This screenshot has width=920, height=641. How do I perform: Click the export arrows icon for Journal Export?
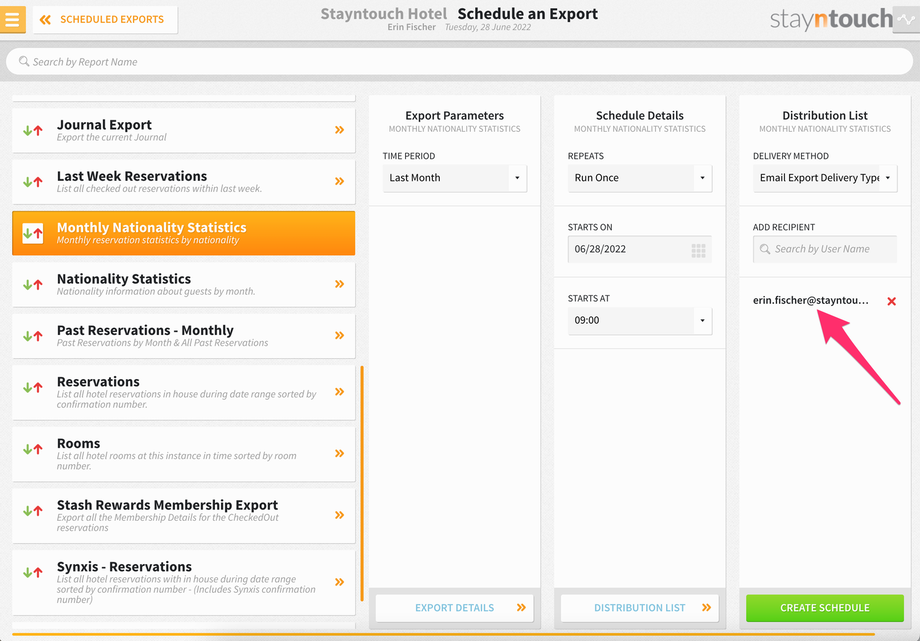pyautogui.click(x=33, y=130)
